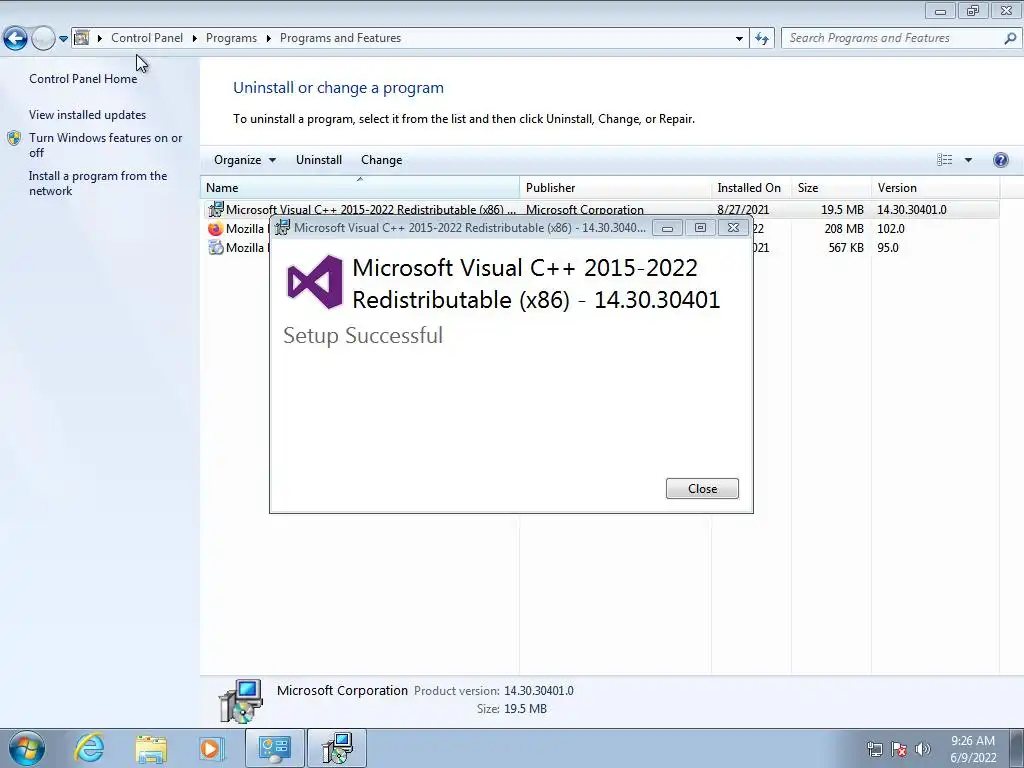
Task: Open Windows Explorer from taskbar
Action: [151, 748]
